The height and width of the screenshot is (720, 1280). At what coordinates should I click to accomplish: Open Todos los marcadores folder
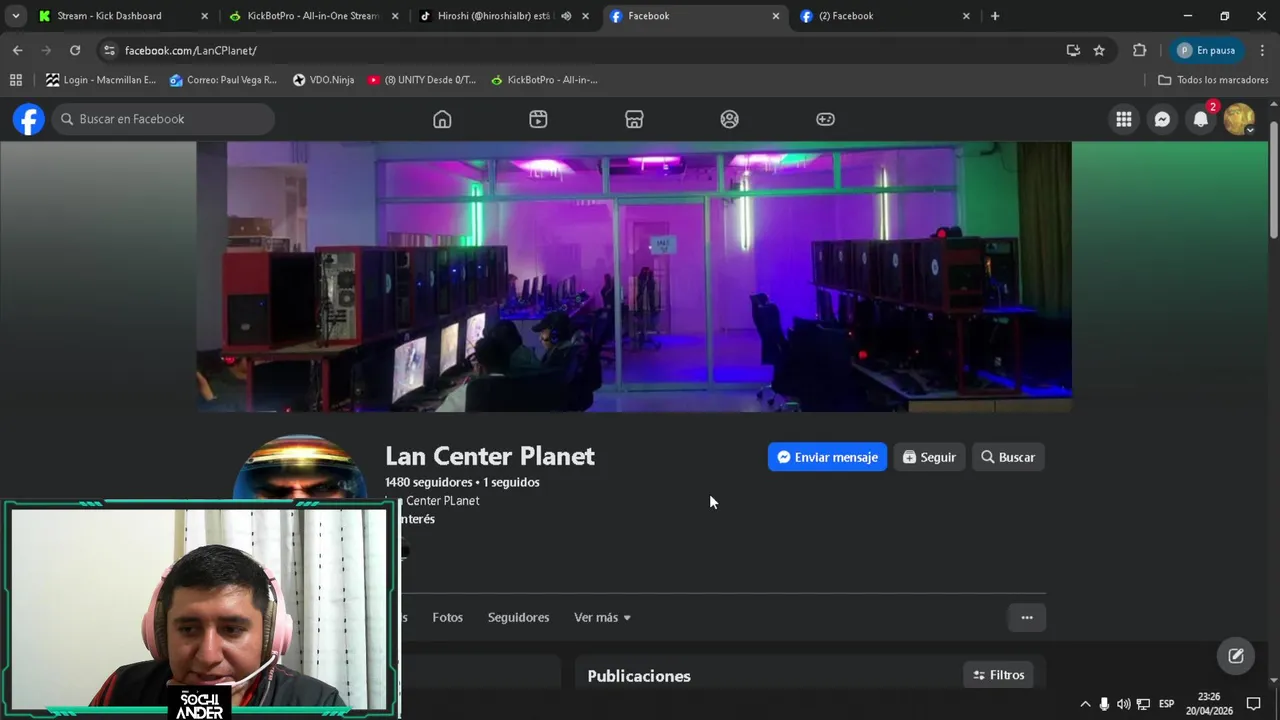(x=1213, y=80)
